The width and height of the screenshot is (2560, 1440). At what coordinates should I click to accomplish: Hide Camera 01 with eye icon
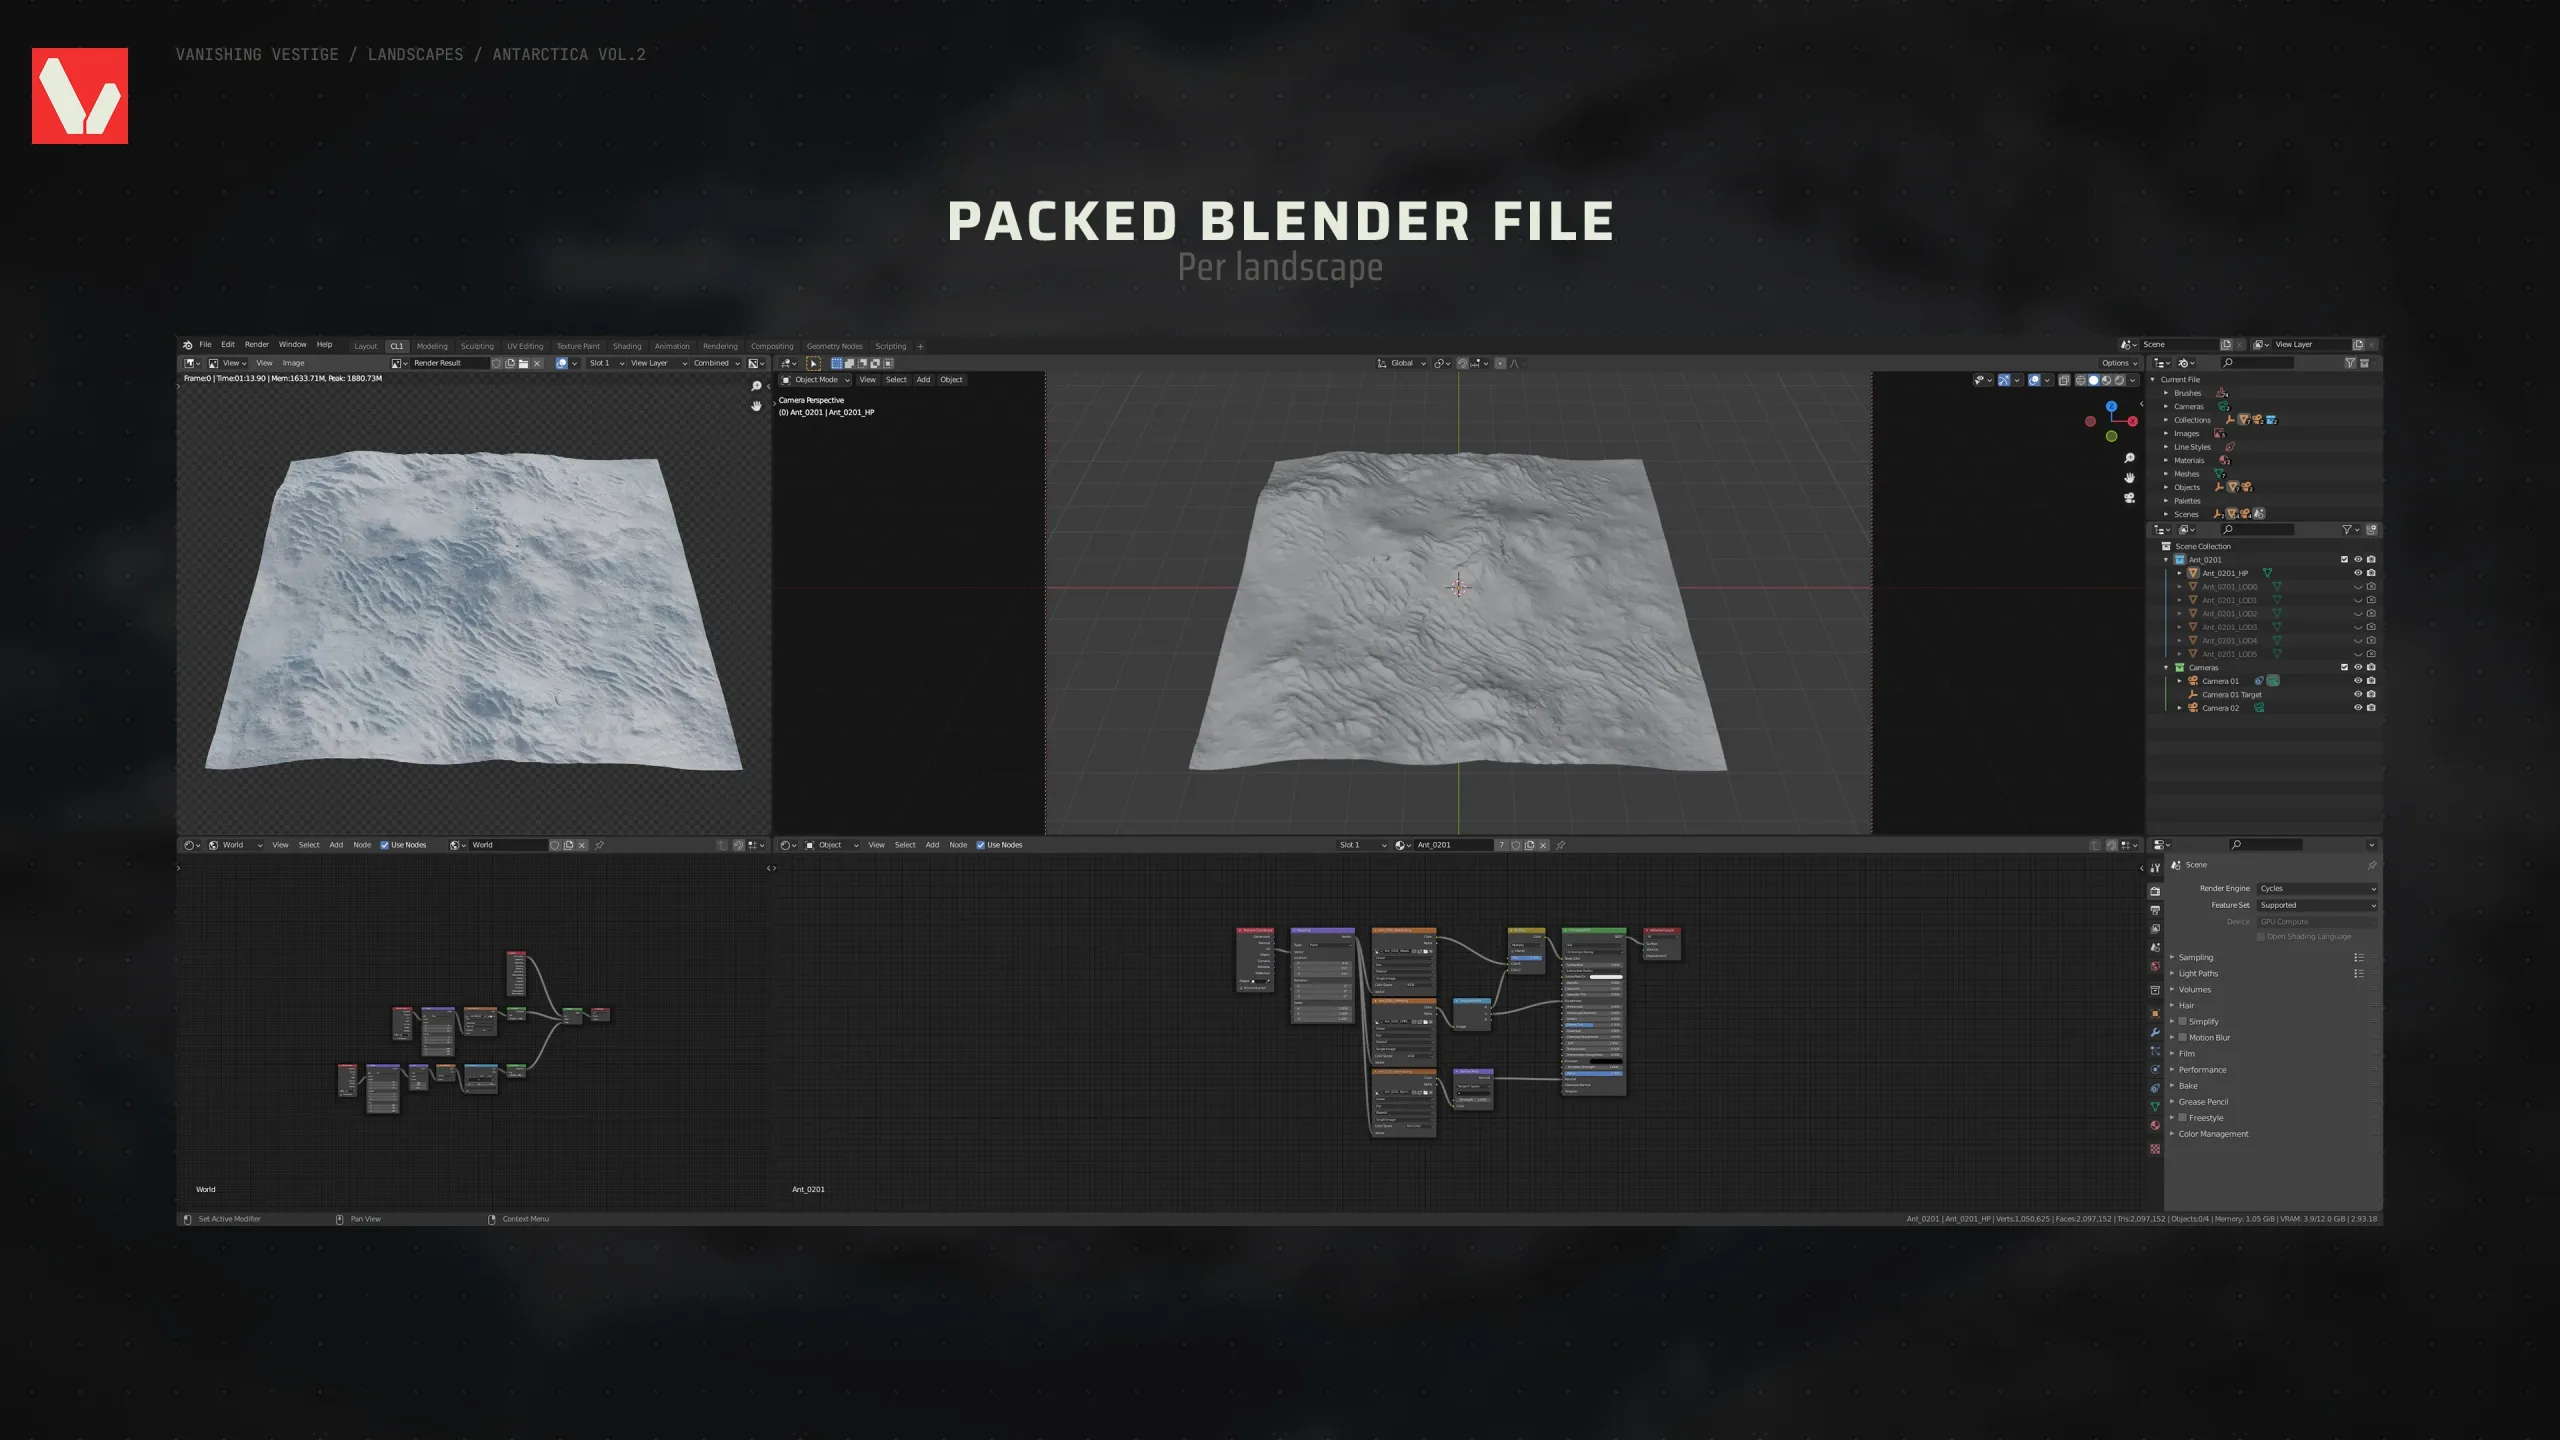point(2357,681)
